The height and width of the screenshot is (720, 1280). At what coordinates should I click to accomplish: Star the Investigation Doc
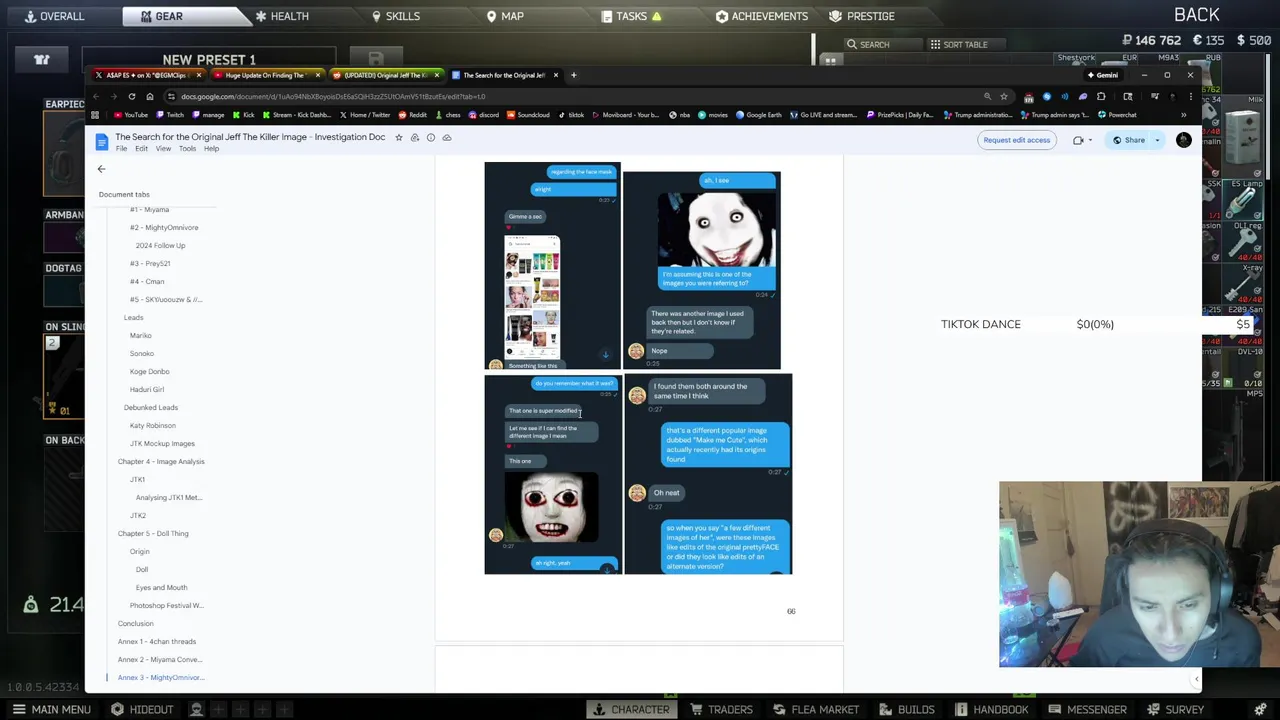[x=398, y=137]
